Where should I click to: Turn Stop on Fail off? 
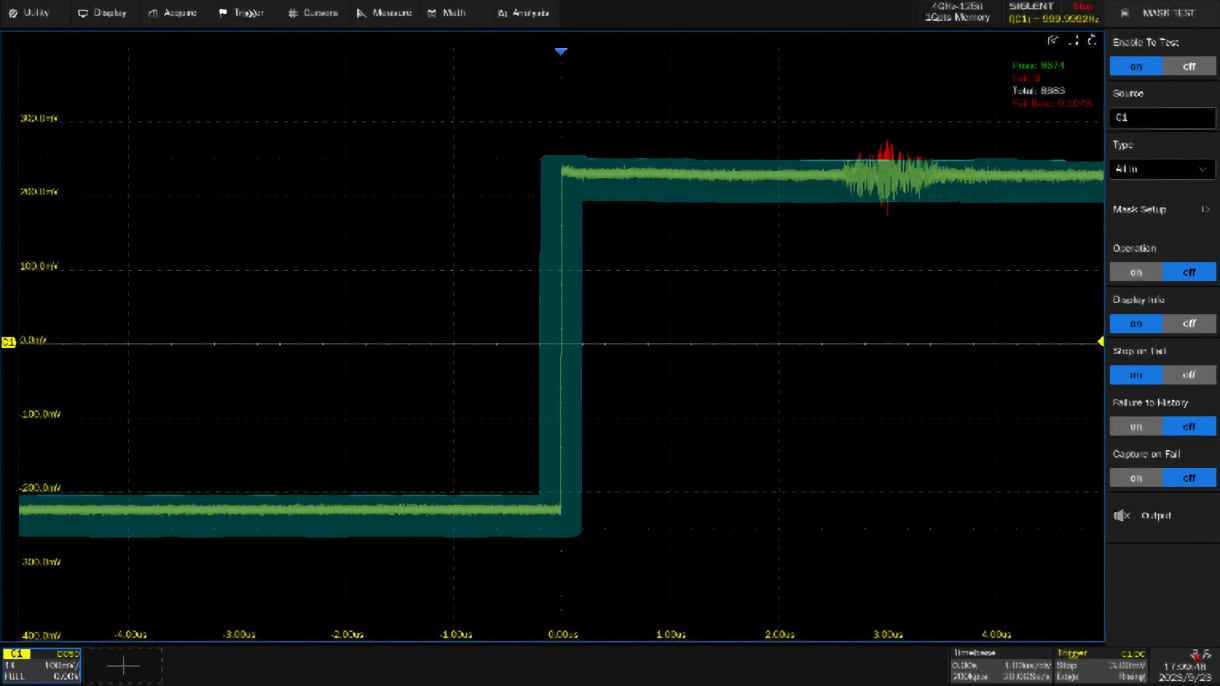(x=1189, y=375)
